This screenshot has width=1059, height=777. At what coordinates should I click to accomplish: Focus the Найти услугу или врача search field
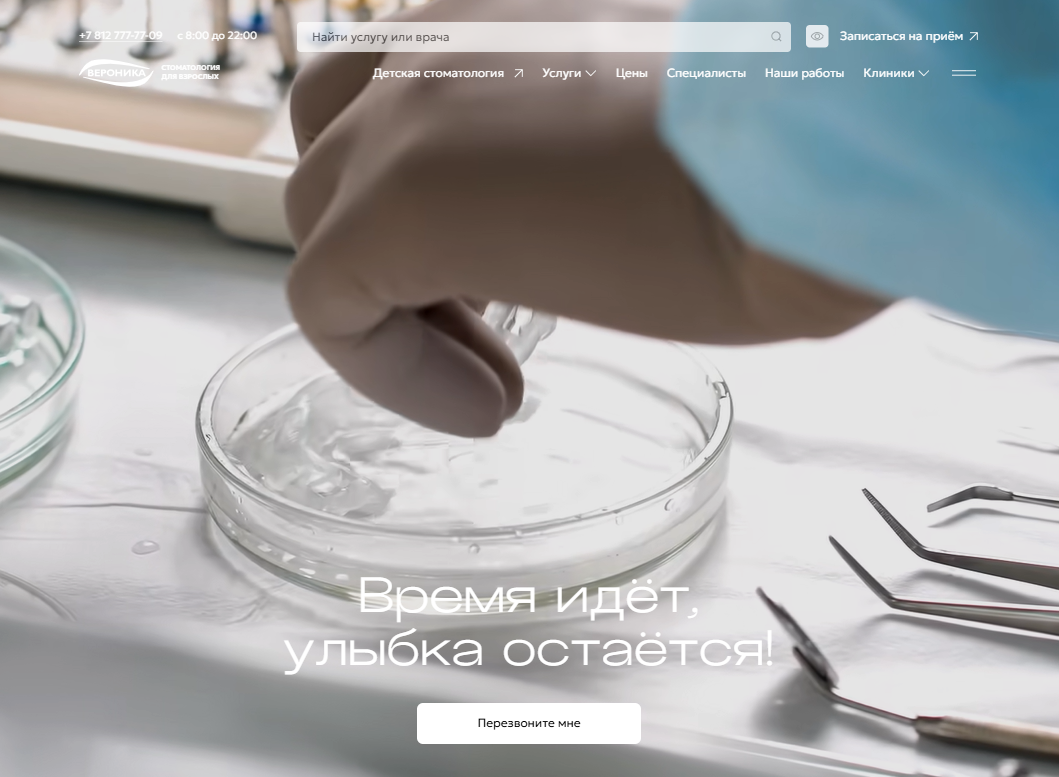pos(544,36)
